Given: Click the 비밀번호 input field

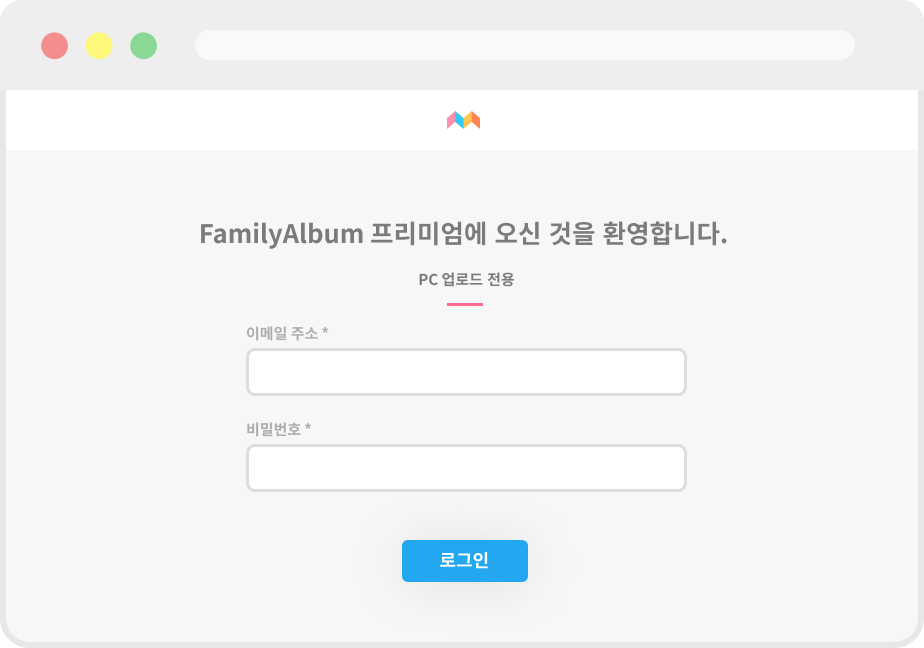Looking at the screenshot, I should (466, 468).
